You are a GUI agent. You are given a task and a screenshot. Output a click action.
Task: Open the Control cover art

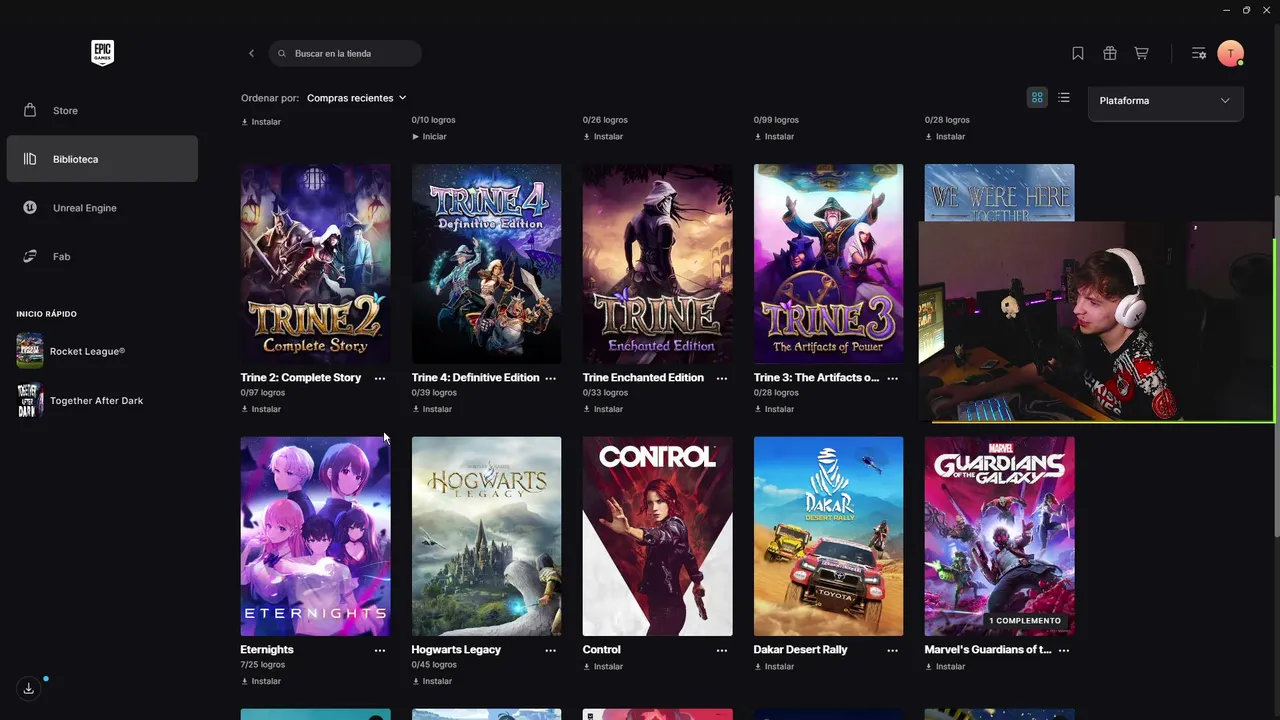pos(657,536)
